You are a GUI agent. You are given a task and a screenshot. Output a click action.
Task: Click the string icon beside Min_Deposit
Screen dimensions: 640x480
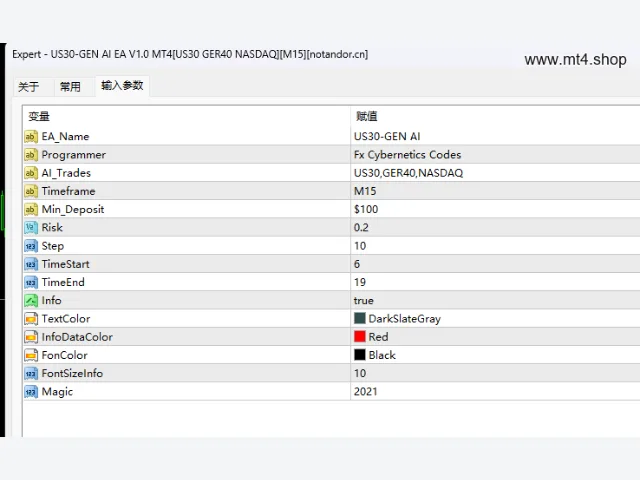(31, 209)
